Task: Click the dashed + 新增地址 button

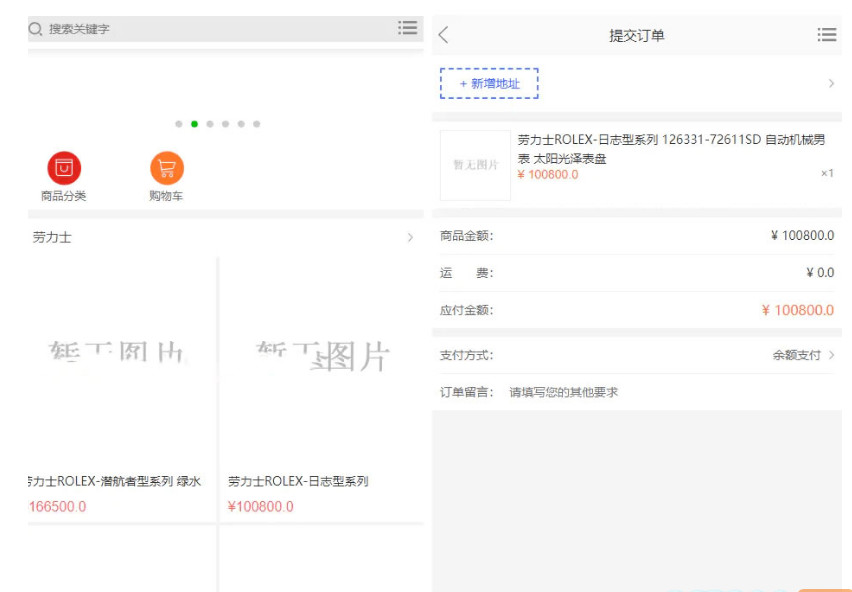Action: coord(488,82)
